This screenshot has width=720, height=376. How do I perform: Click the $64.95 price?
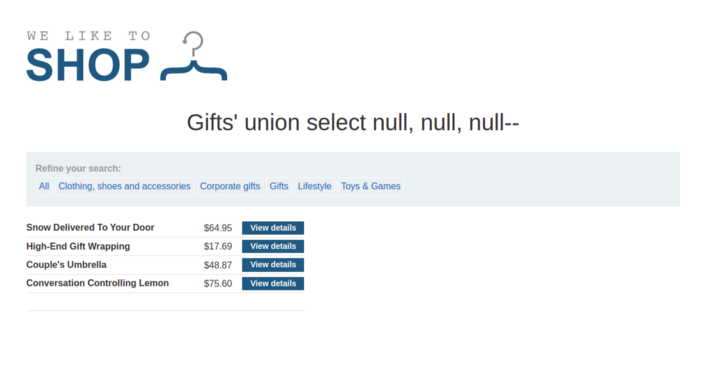(218, 228)
